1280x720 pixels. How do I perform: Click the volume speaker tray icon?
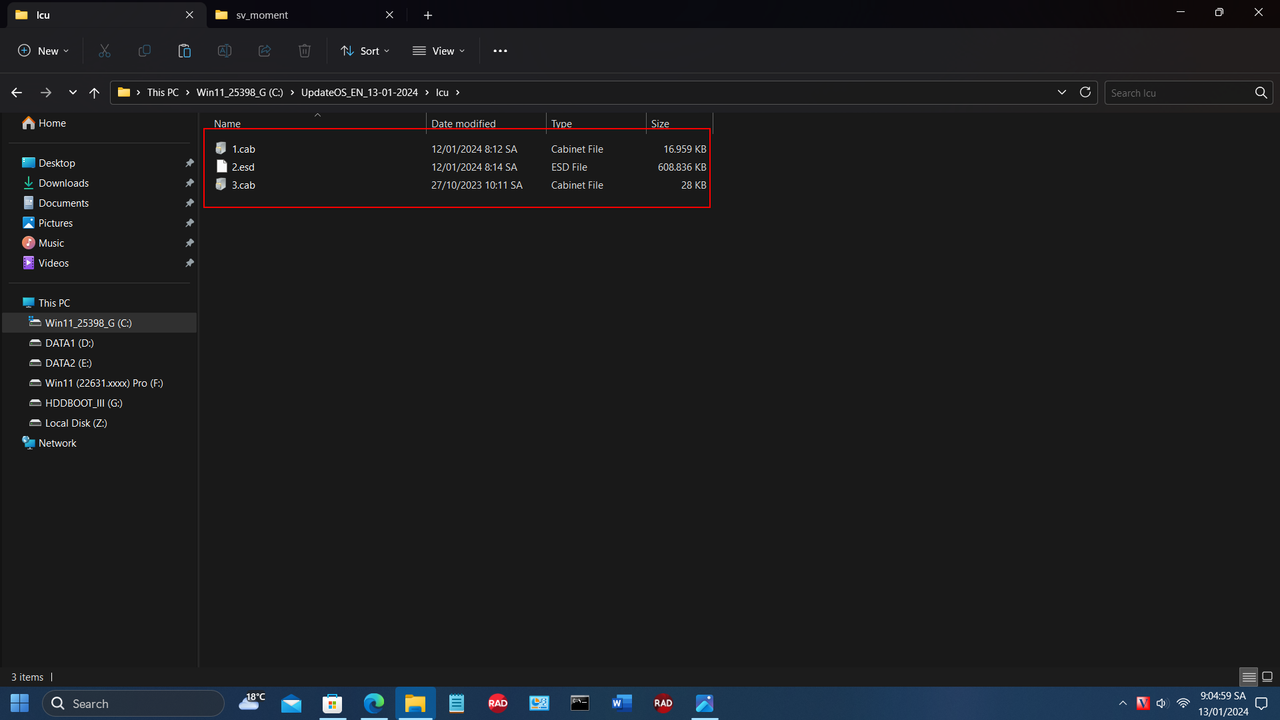(1161, 703)
